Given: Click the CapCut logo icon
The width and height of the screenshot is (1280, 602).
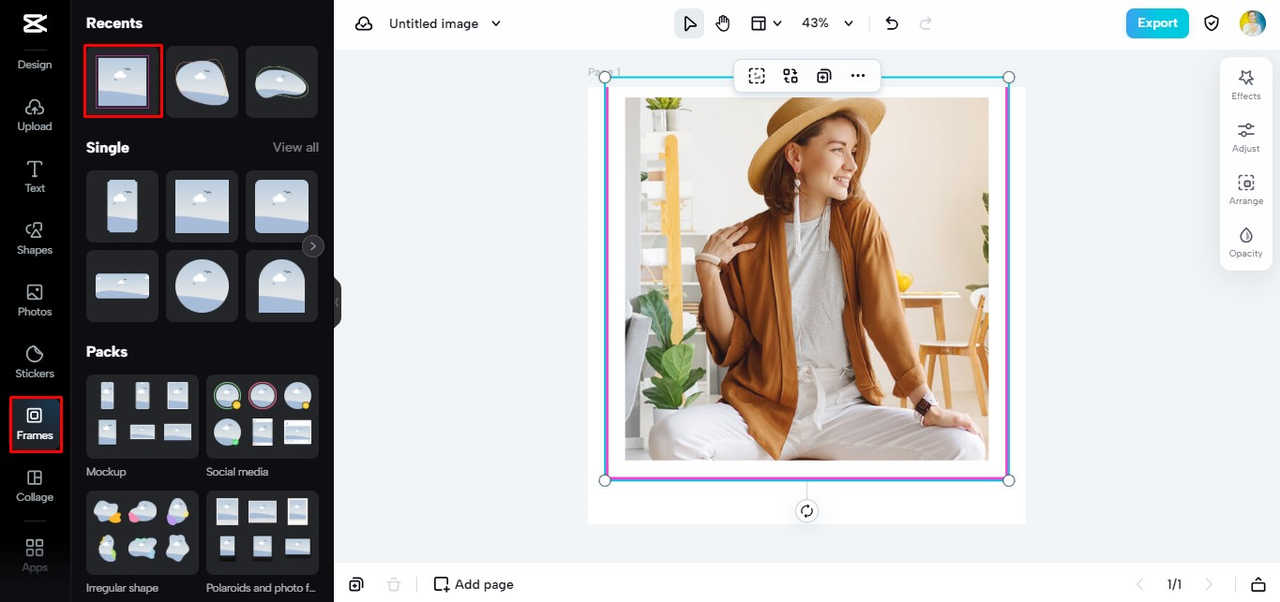Looking at the screenshot, I should click(x=34, y=23).
